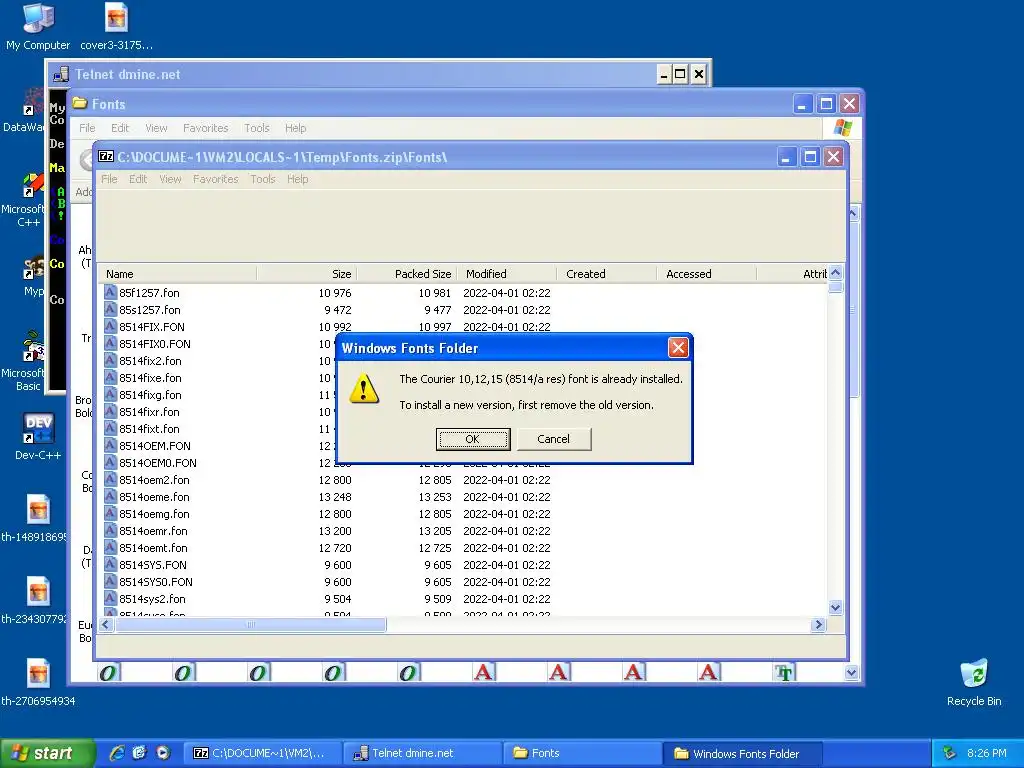Click the 8514oemg.fon file name
The height and width of the screenshot is (768, 1024).
tap(154, 514)
